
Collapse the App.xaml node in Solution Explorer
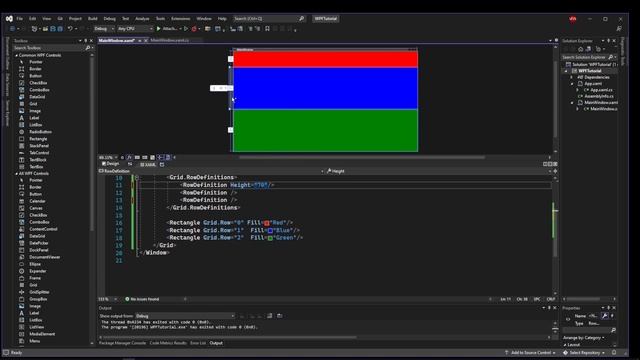pyautogui.click(x=572, y=83)
